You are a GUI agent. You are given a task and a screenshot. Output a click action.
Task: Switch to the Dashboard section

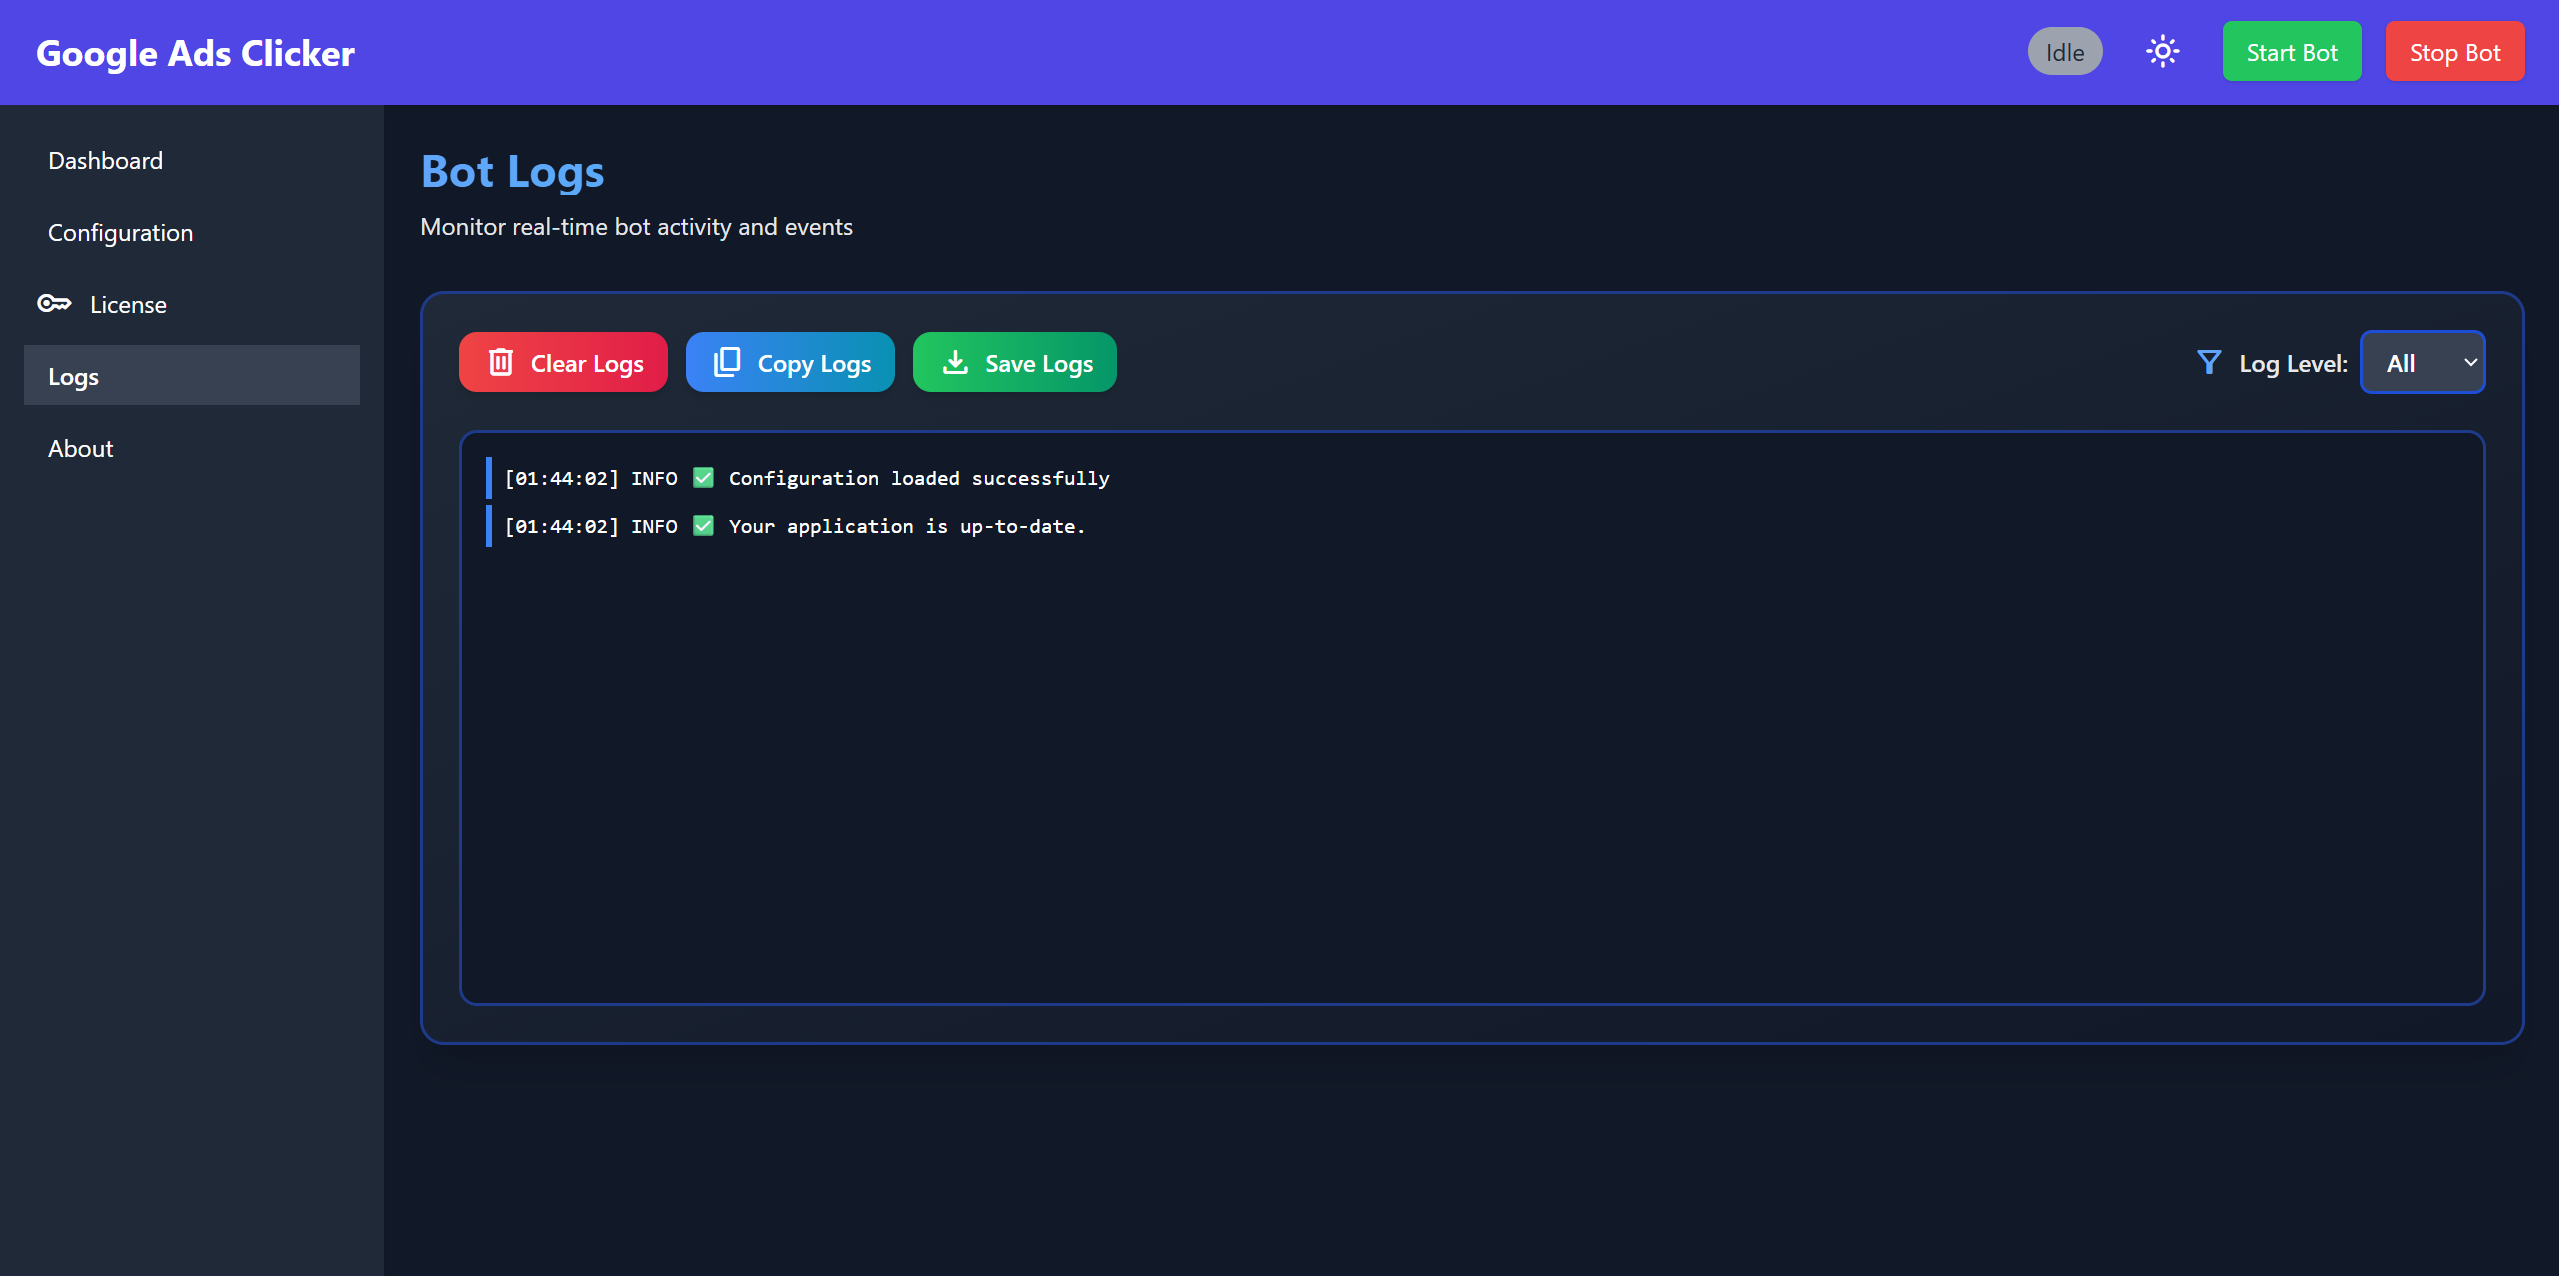point(105,160)
